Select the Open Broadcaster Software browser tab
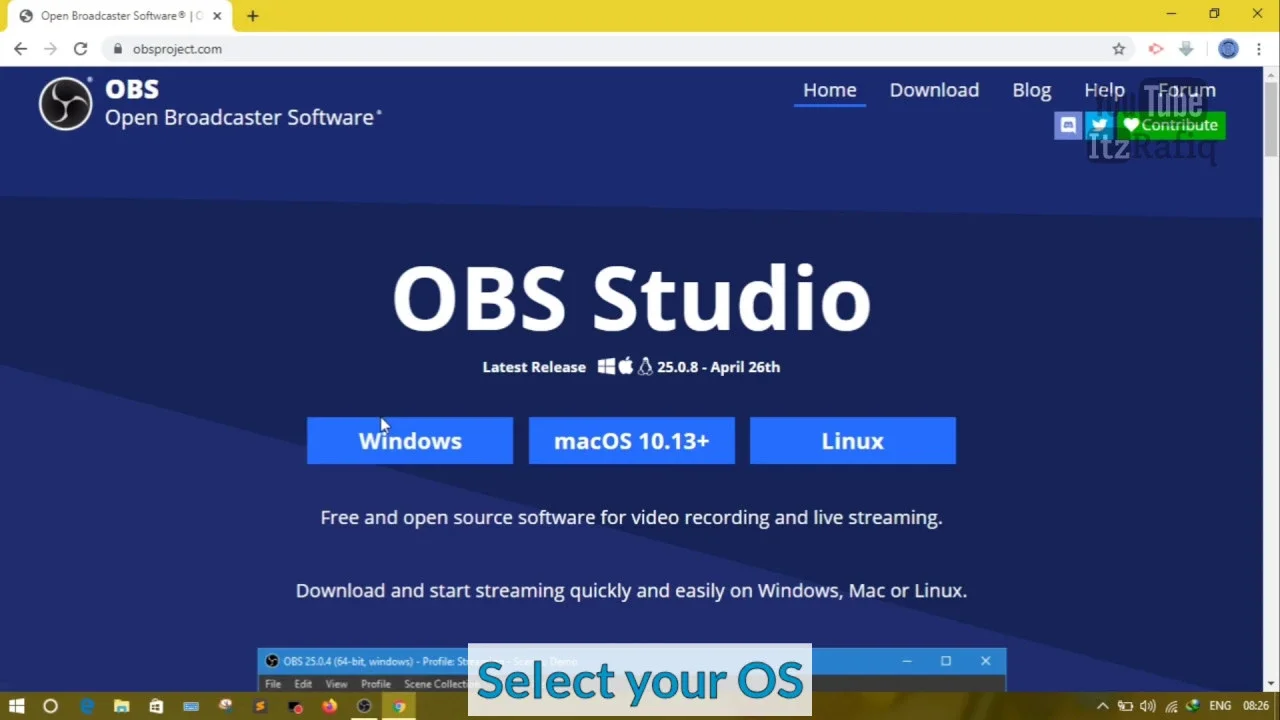The height and width of the screenshot is (720, 1280). (x=120, y=16)
